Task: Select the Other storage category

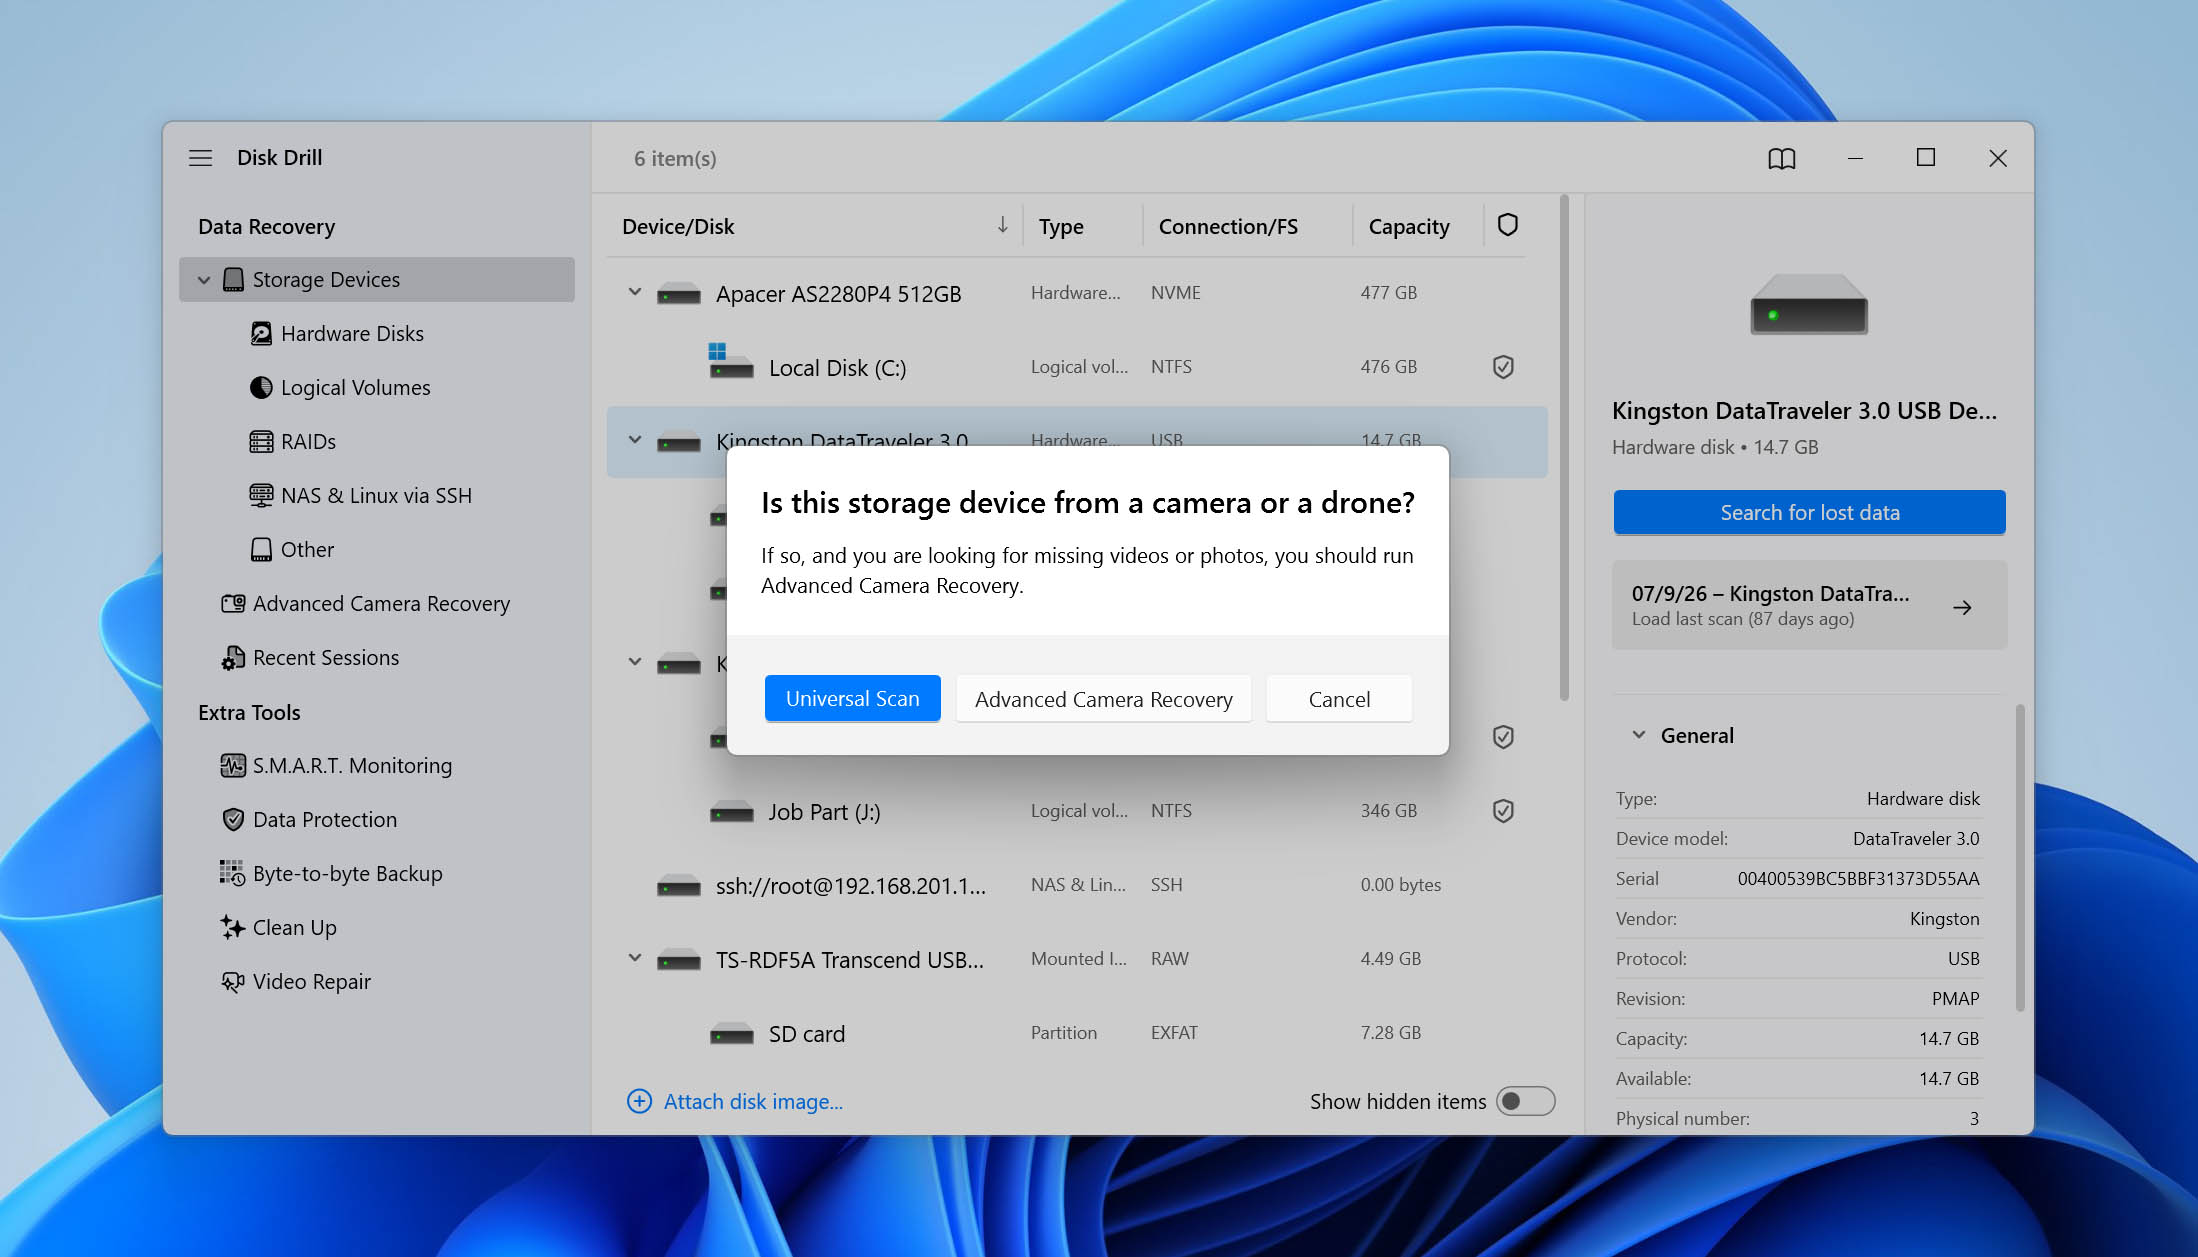Action: click(307, 550)
